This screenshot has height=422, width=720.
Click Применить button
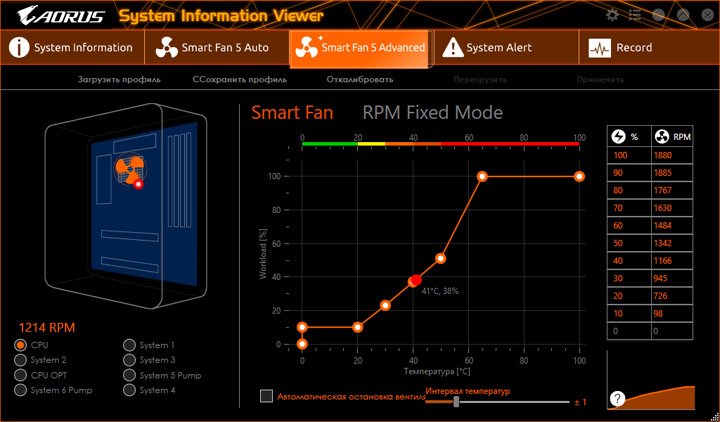600,79
